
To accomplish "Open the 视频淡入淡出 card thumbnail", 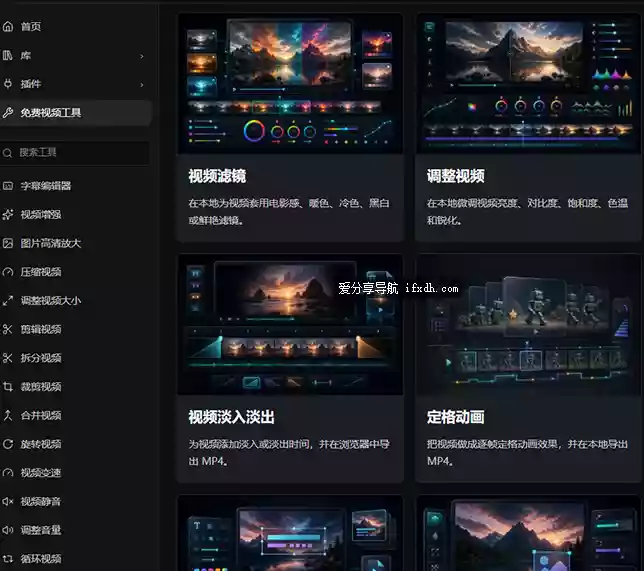I will click(290, 325).
